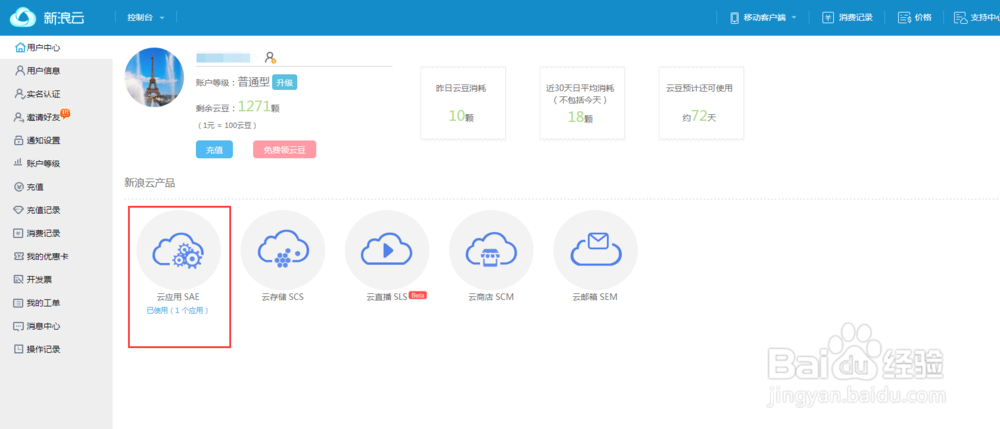The height and width of the screenshot is (429, 1000).
Task: Open 消费记录 link in the header
Action: click(855, 18)
